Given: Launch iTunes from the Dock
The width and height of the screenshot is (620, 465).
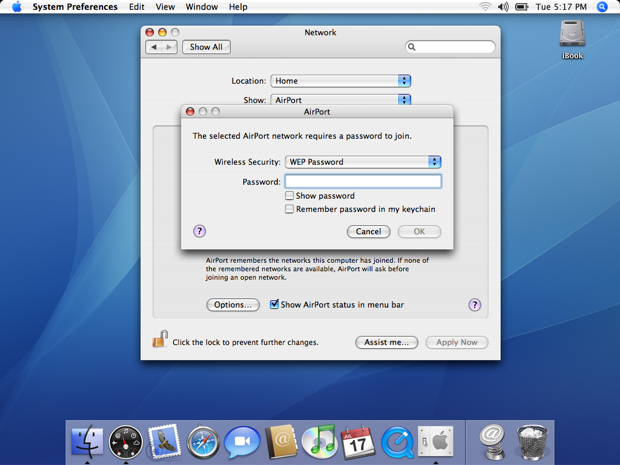Looking at the screenshot, I should pyautogui.click(x=319, y=442).
